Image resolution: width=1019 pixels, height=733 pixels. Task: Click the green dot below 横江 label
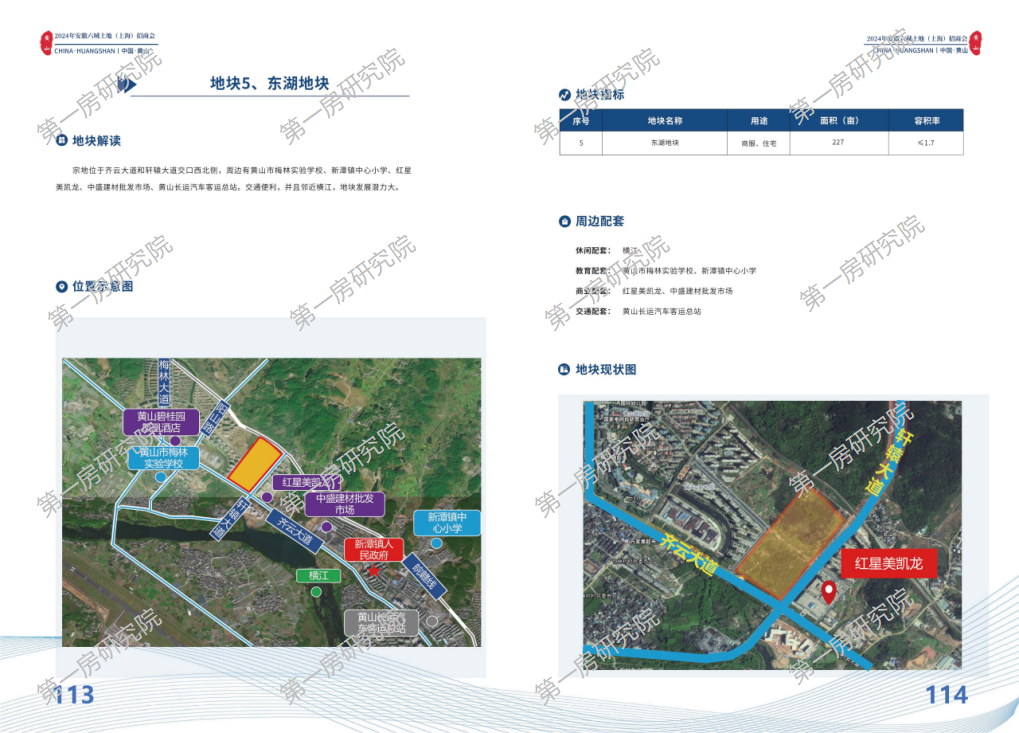[x=316, y=592]
